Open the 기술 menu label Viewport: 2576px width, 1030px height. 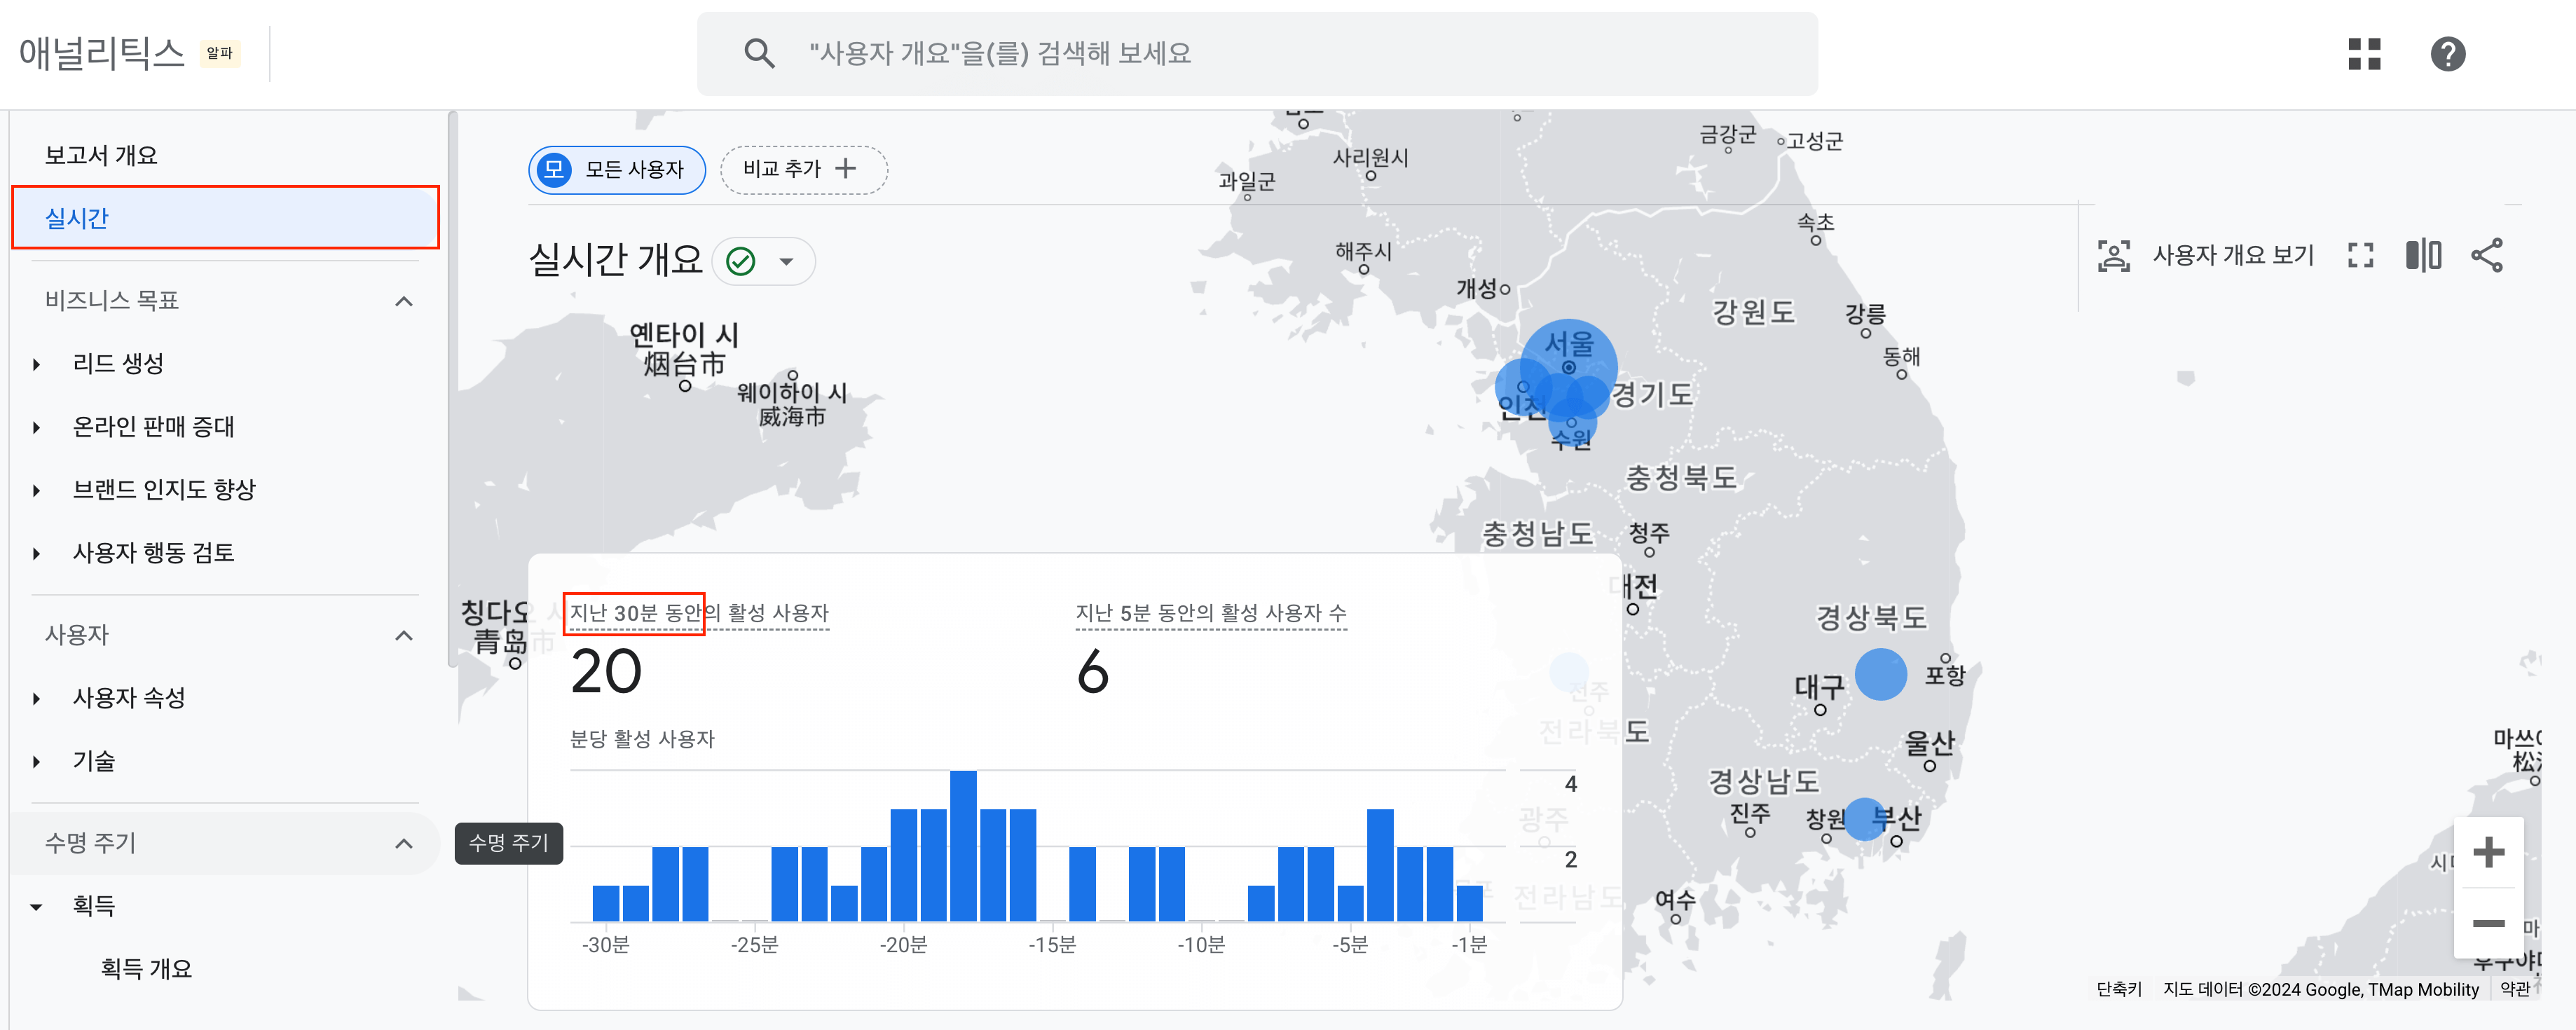tap(94, 760)
